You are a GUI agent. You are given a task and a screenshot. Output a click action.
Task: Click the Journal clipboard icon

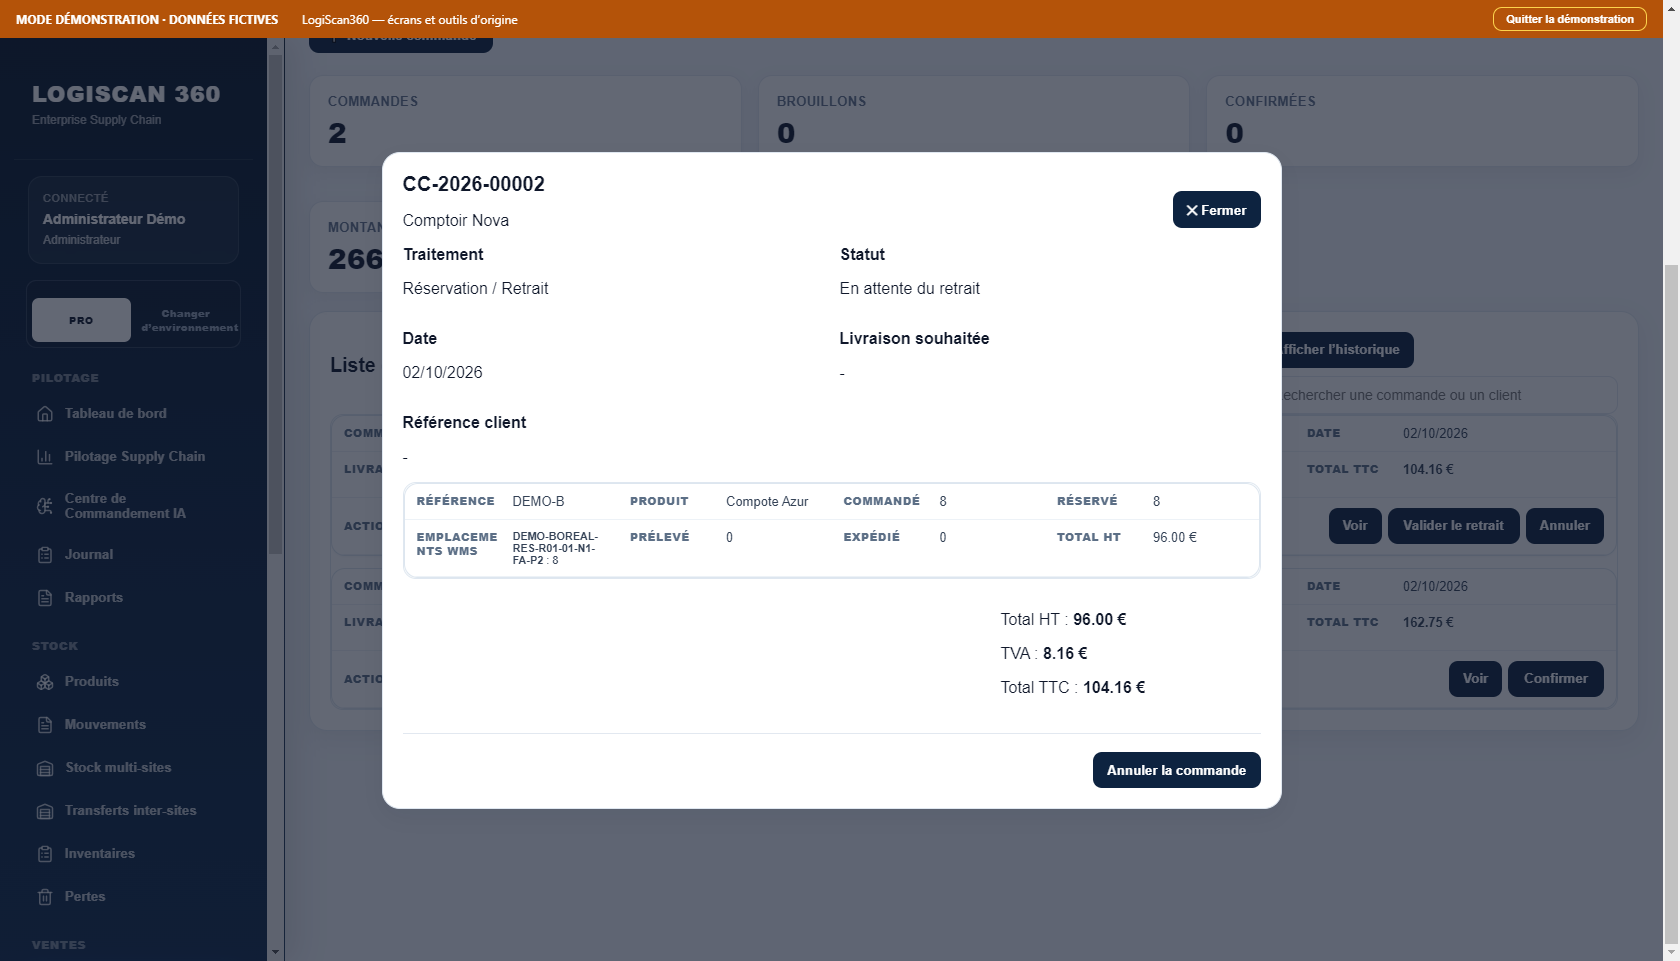click(45, 555)
